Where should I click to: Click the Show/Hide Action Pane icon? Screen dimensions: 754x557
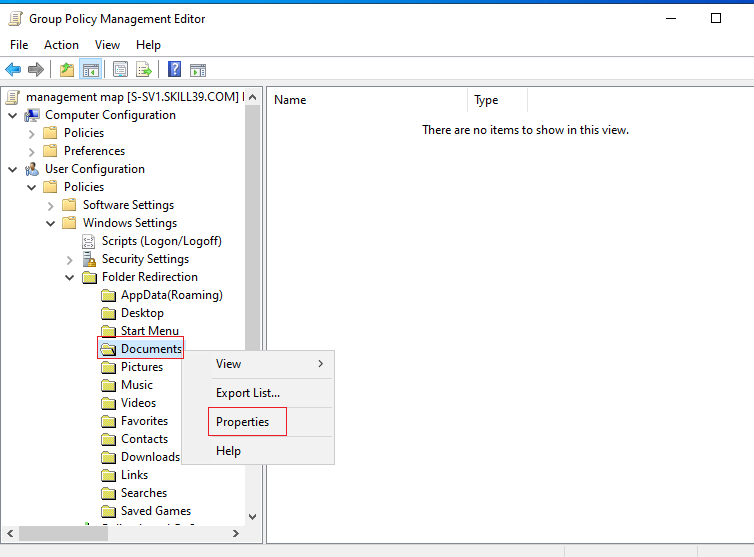tap(198, 70)
